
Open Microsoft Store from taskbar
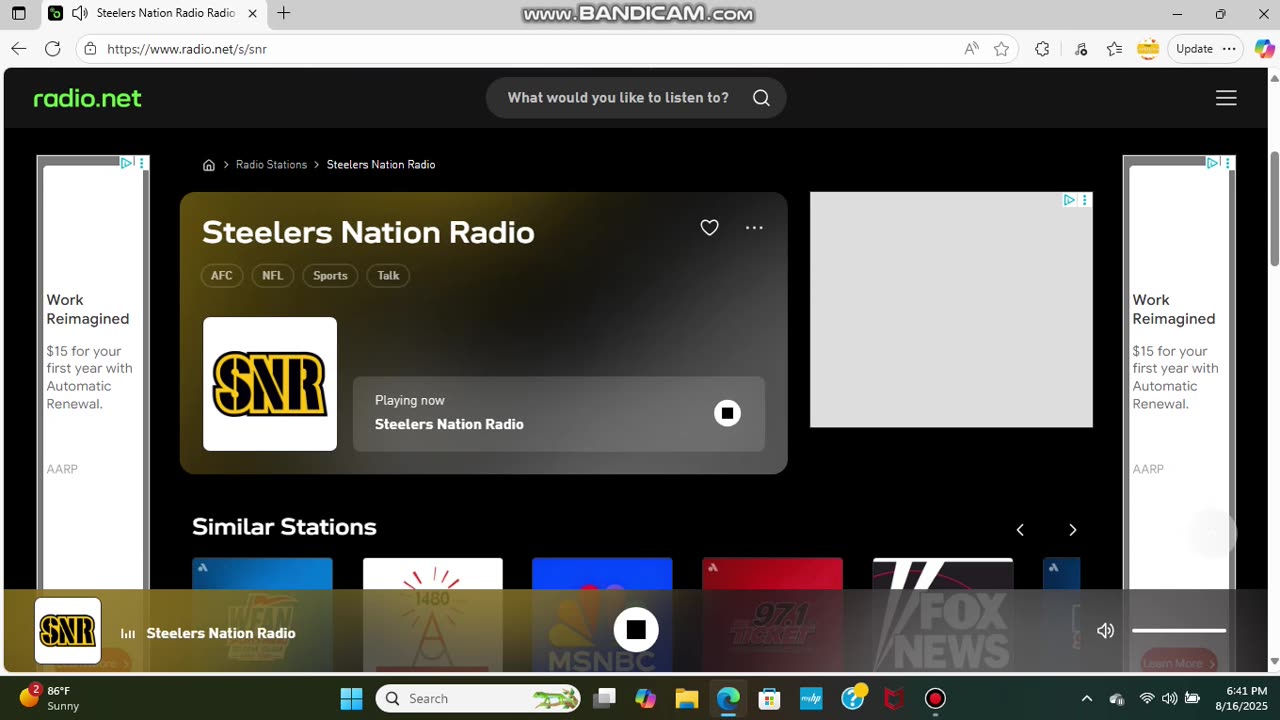pyautogui.click(x=769, y=698)
